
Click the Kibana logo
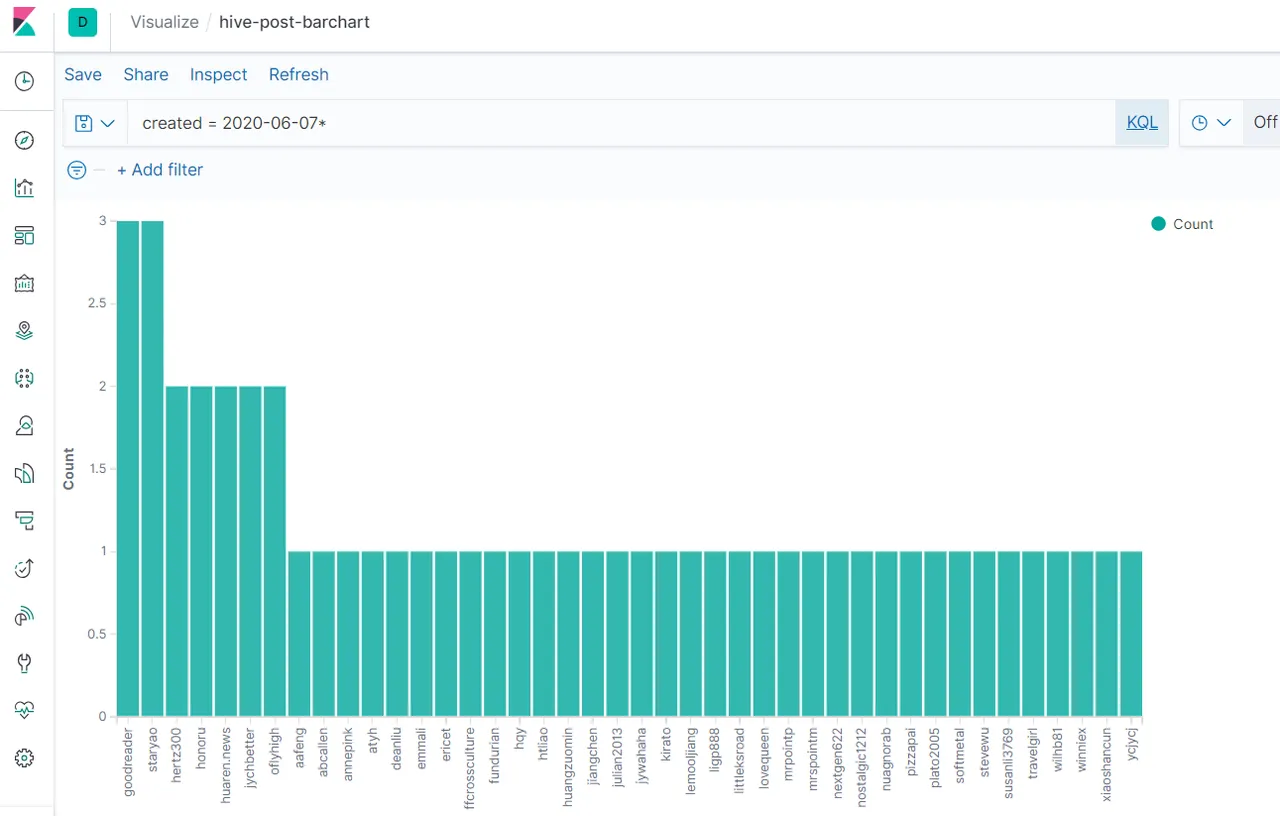point(24,22)
